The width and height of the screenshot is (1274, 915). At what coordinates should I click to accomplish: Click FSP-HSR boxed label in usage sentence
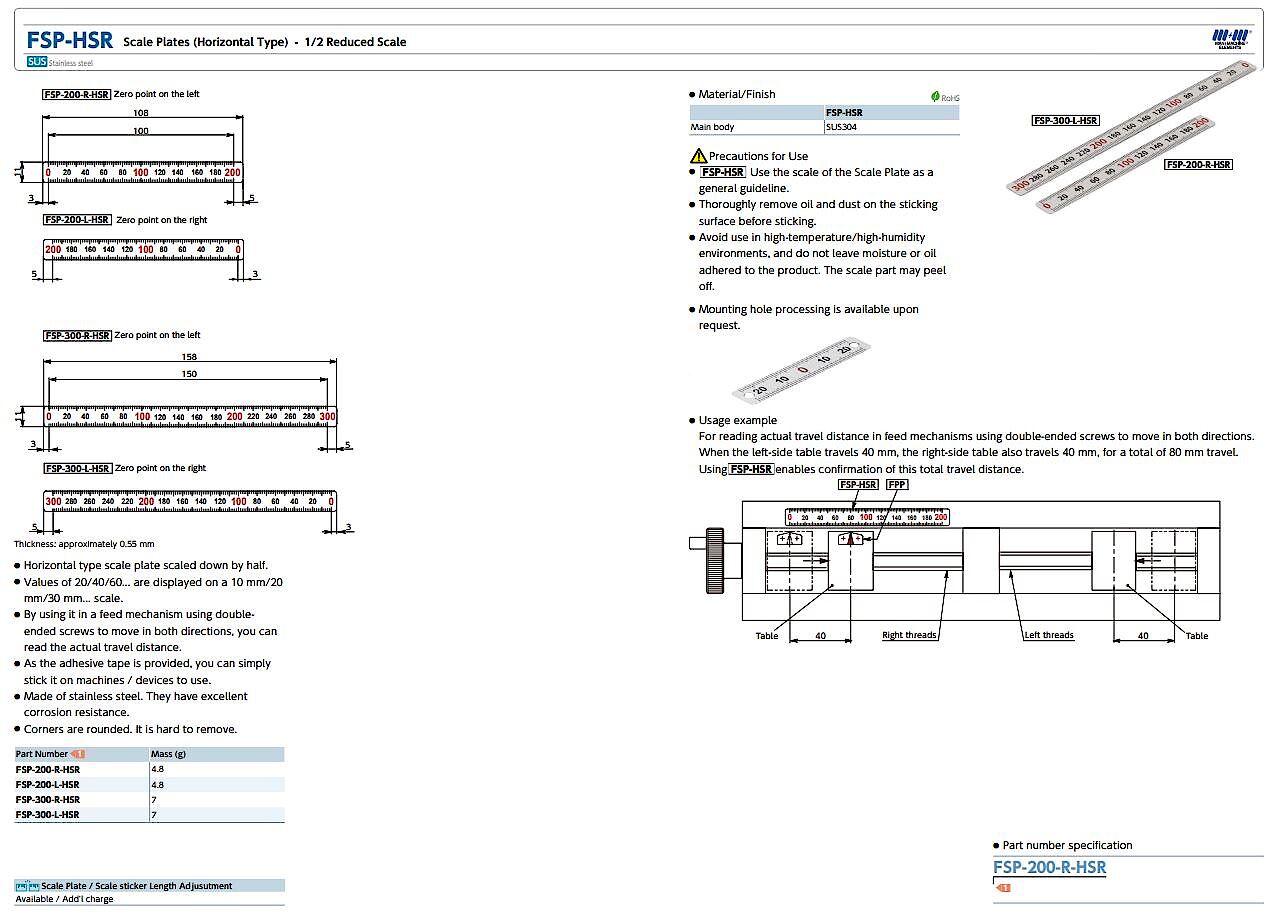point(751,469)
